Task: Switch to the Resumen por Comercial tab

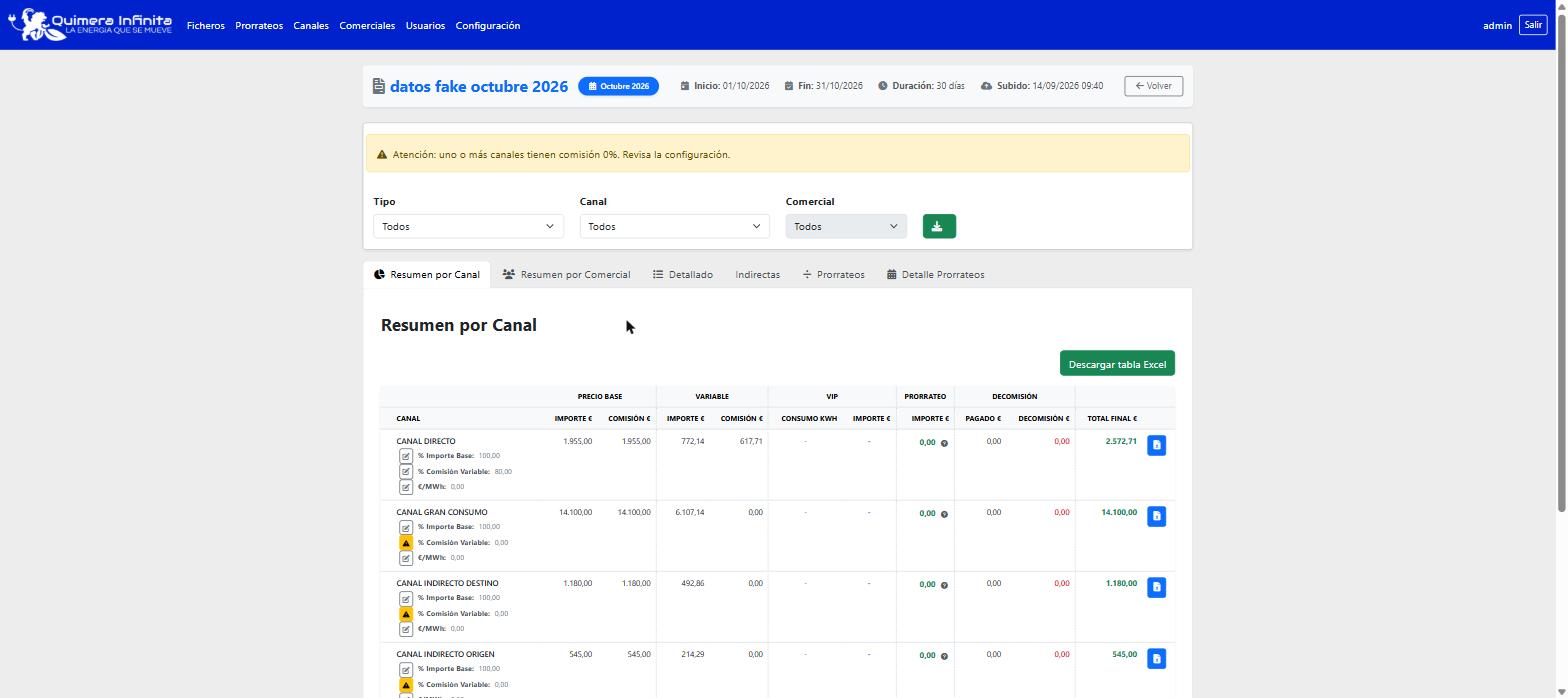Action: point(566,275)
